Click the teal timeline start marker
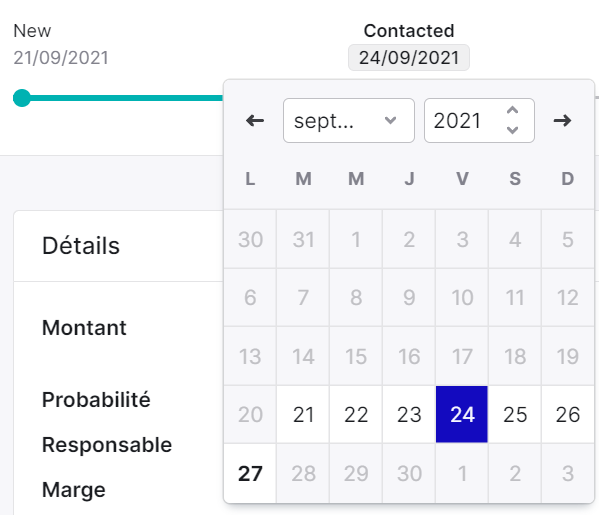Image resolution: width=599 pixels, height=515 pixels. (22, 98)
